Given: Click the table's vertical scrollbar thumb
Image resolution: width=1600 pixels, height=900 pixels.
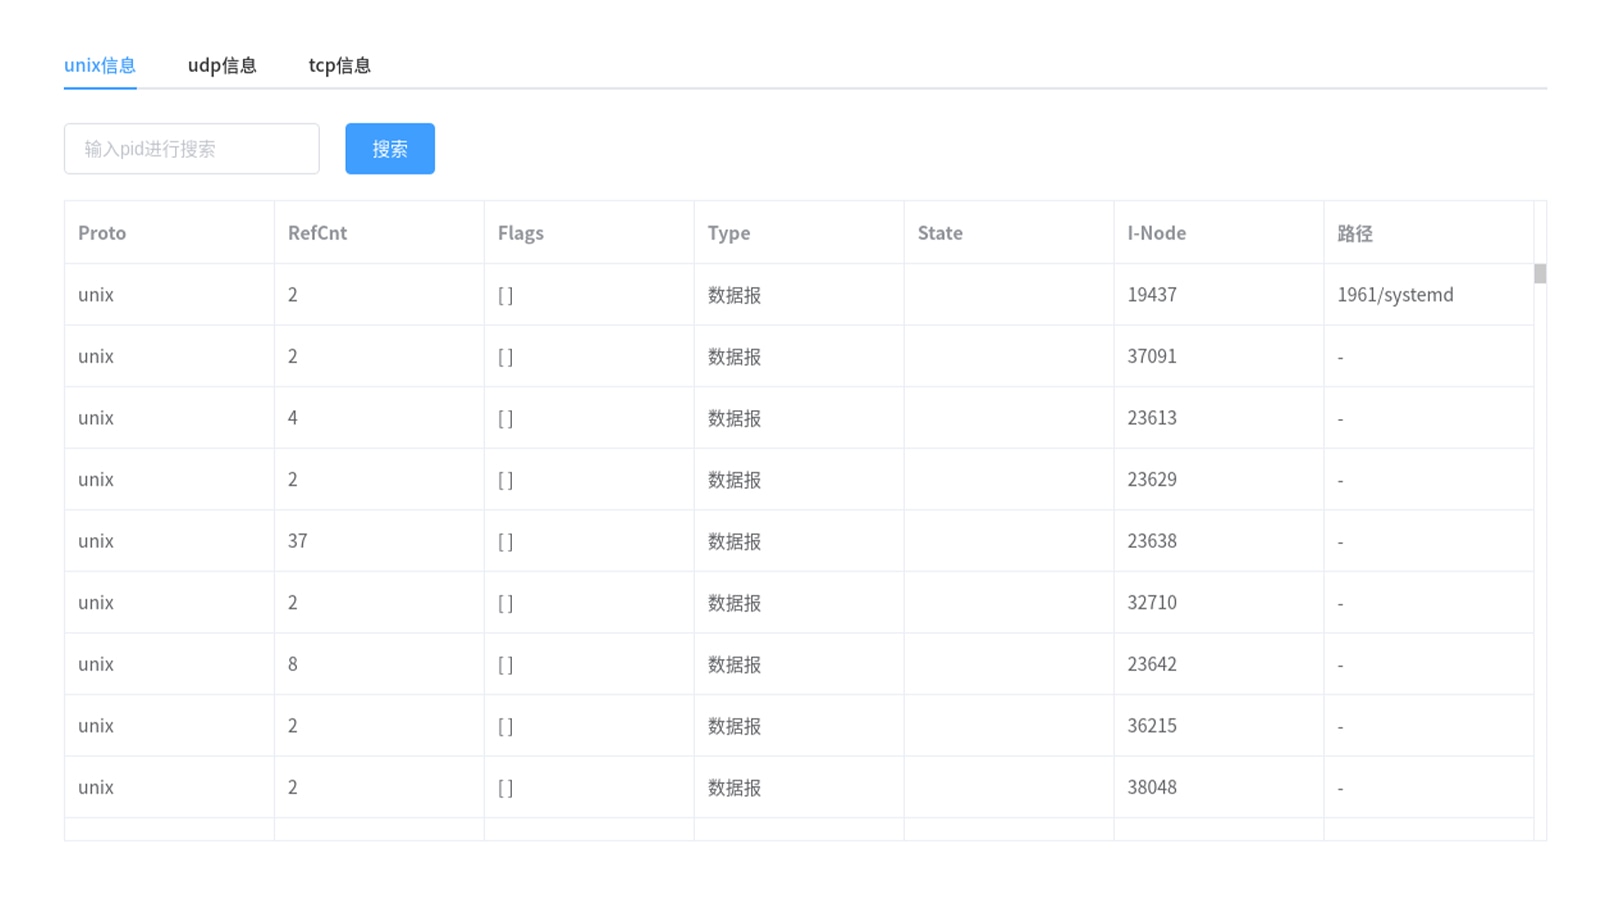Looking at the screenshot, I should click(x=1540, y=273).
